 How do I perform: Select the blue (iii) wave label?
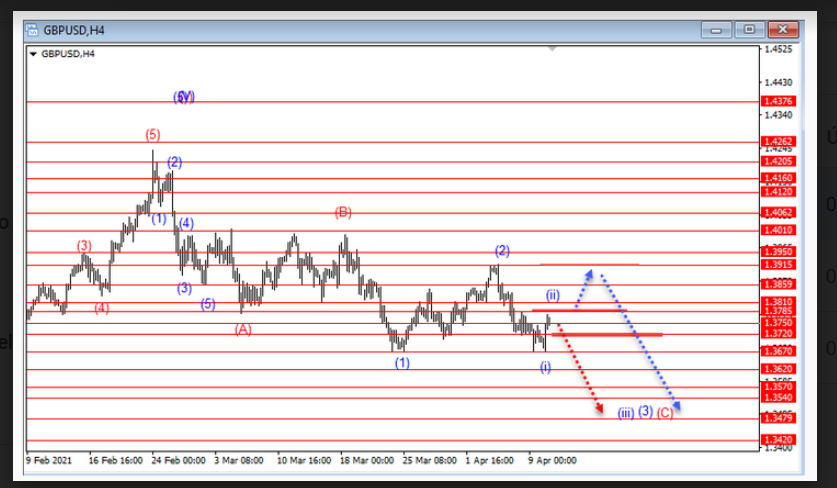[625, 412]
